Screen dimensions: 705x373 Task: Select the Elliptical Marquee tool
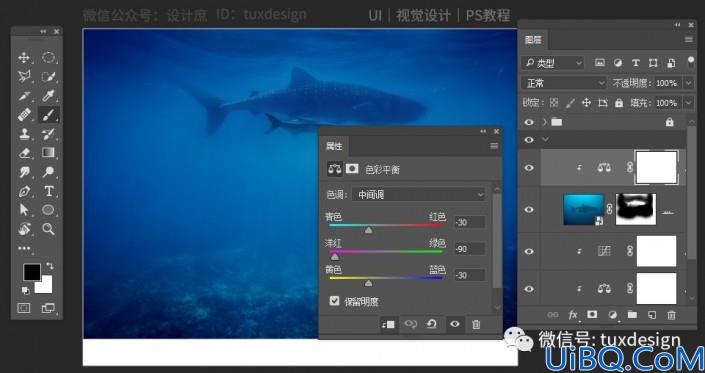pos(48,57)
